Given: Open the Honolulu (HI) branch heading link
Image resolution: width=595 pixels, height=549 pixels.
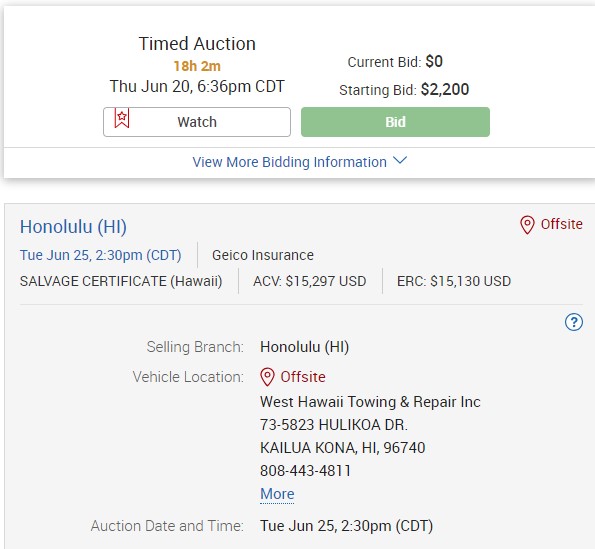Looking at the screenshot, I should point(73,227).
